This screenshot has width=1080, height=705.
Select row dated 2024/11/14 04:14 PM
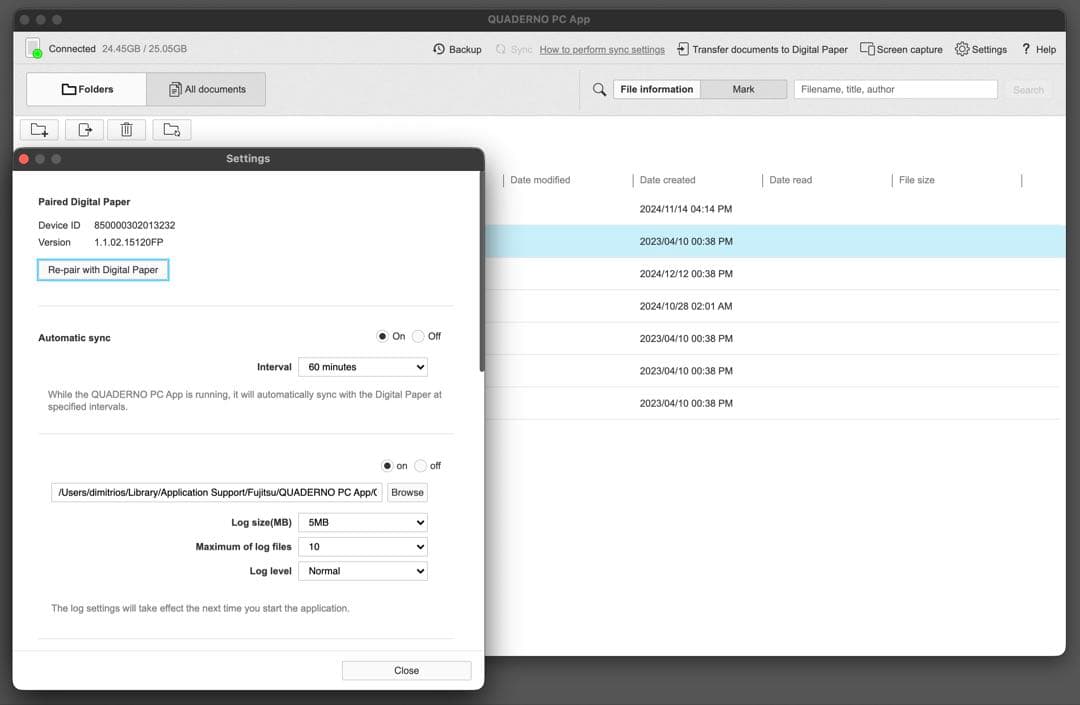771,209
